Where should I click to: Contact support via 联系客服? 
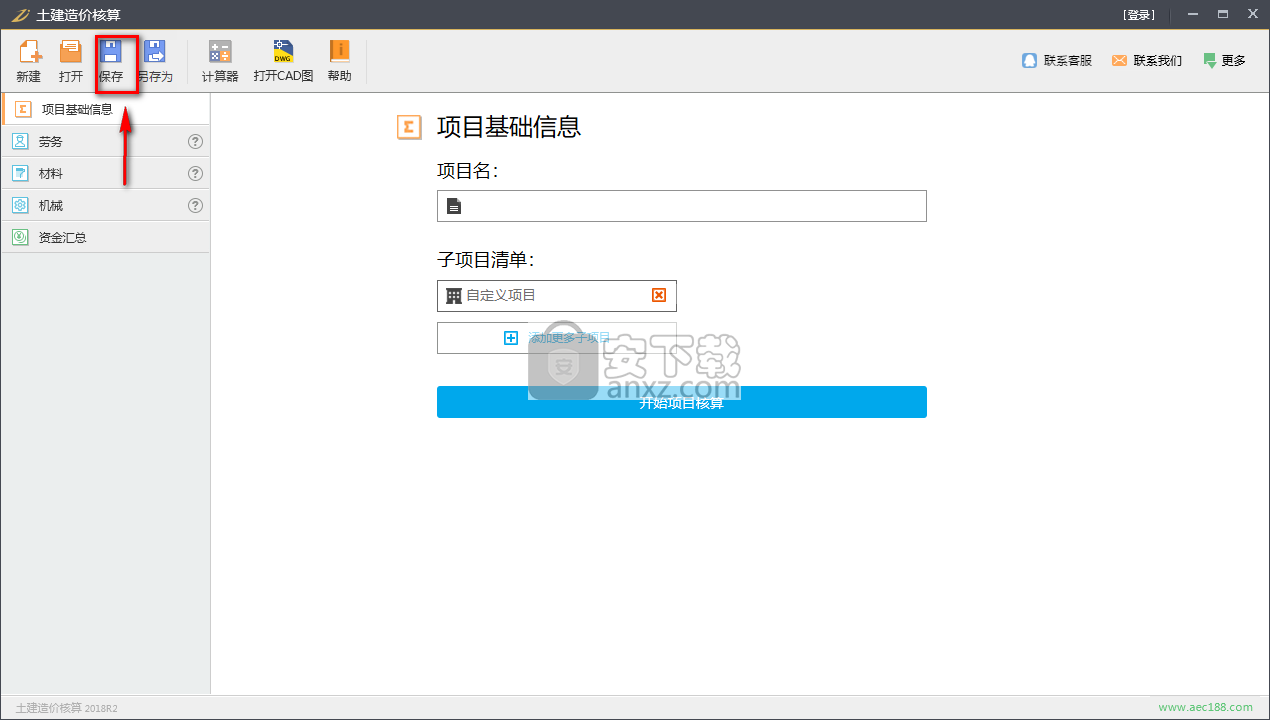click(1057, 61)
